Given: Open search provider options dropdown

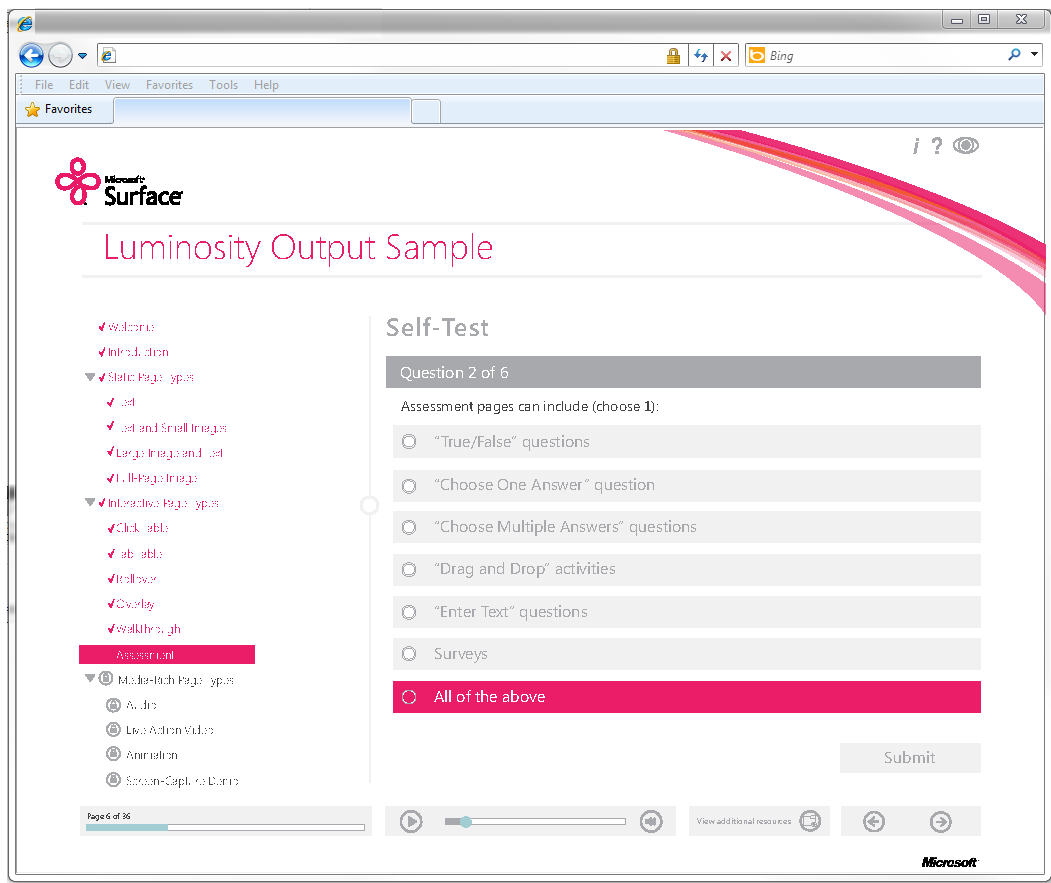Looking at the screenshot, I should 1034,54.
